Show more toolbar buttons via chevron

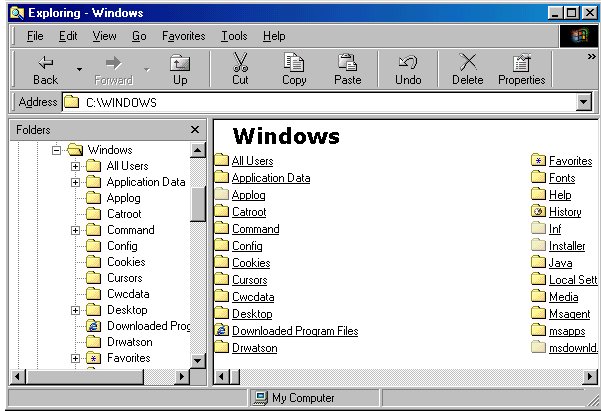(x=591, y=57)
